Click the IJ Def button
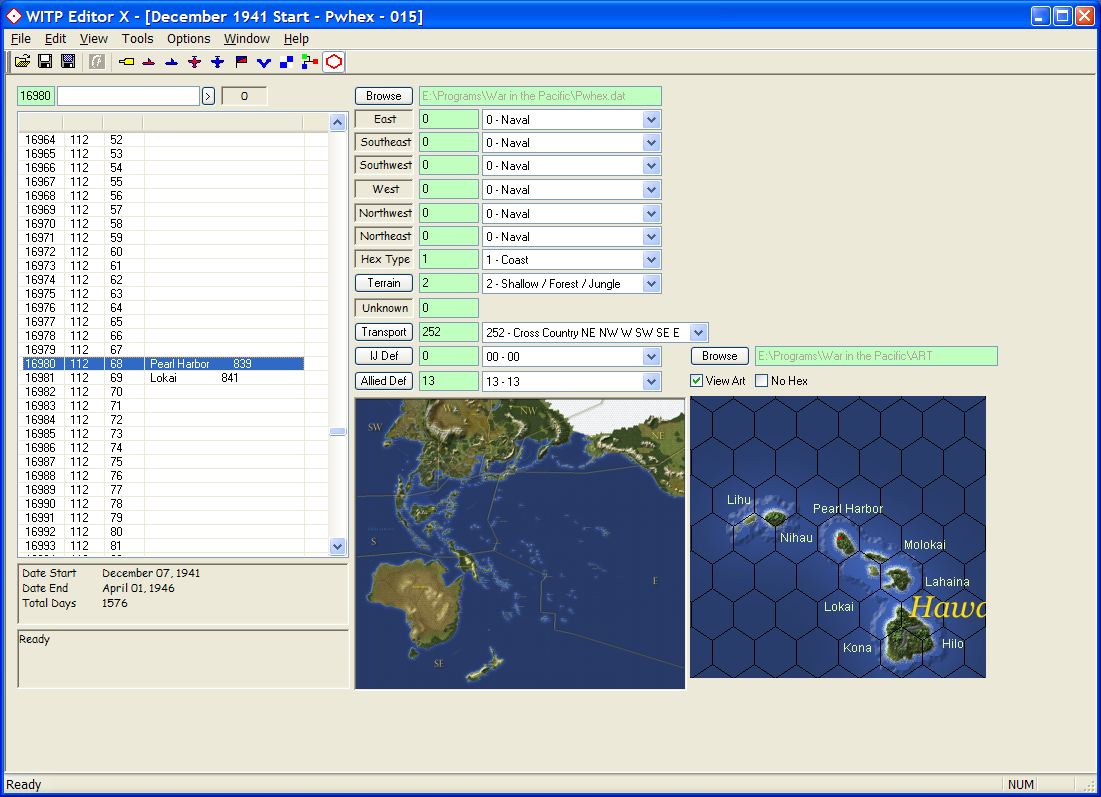This screenshot has width=1101, height=797. [383, 356]
